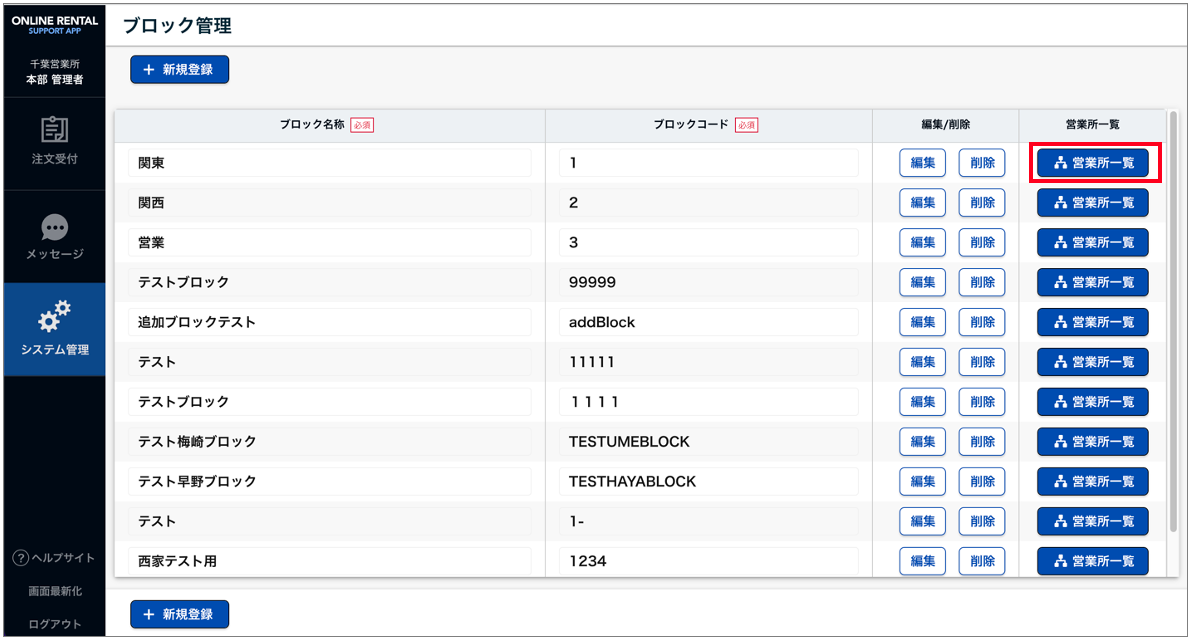Delete the 関西 block row
Screen dimensions: 1192x639
click(x=982, y=203)
